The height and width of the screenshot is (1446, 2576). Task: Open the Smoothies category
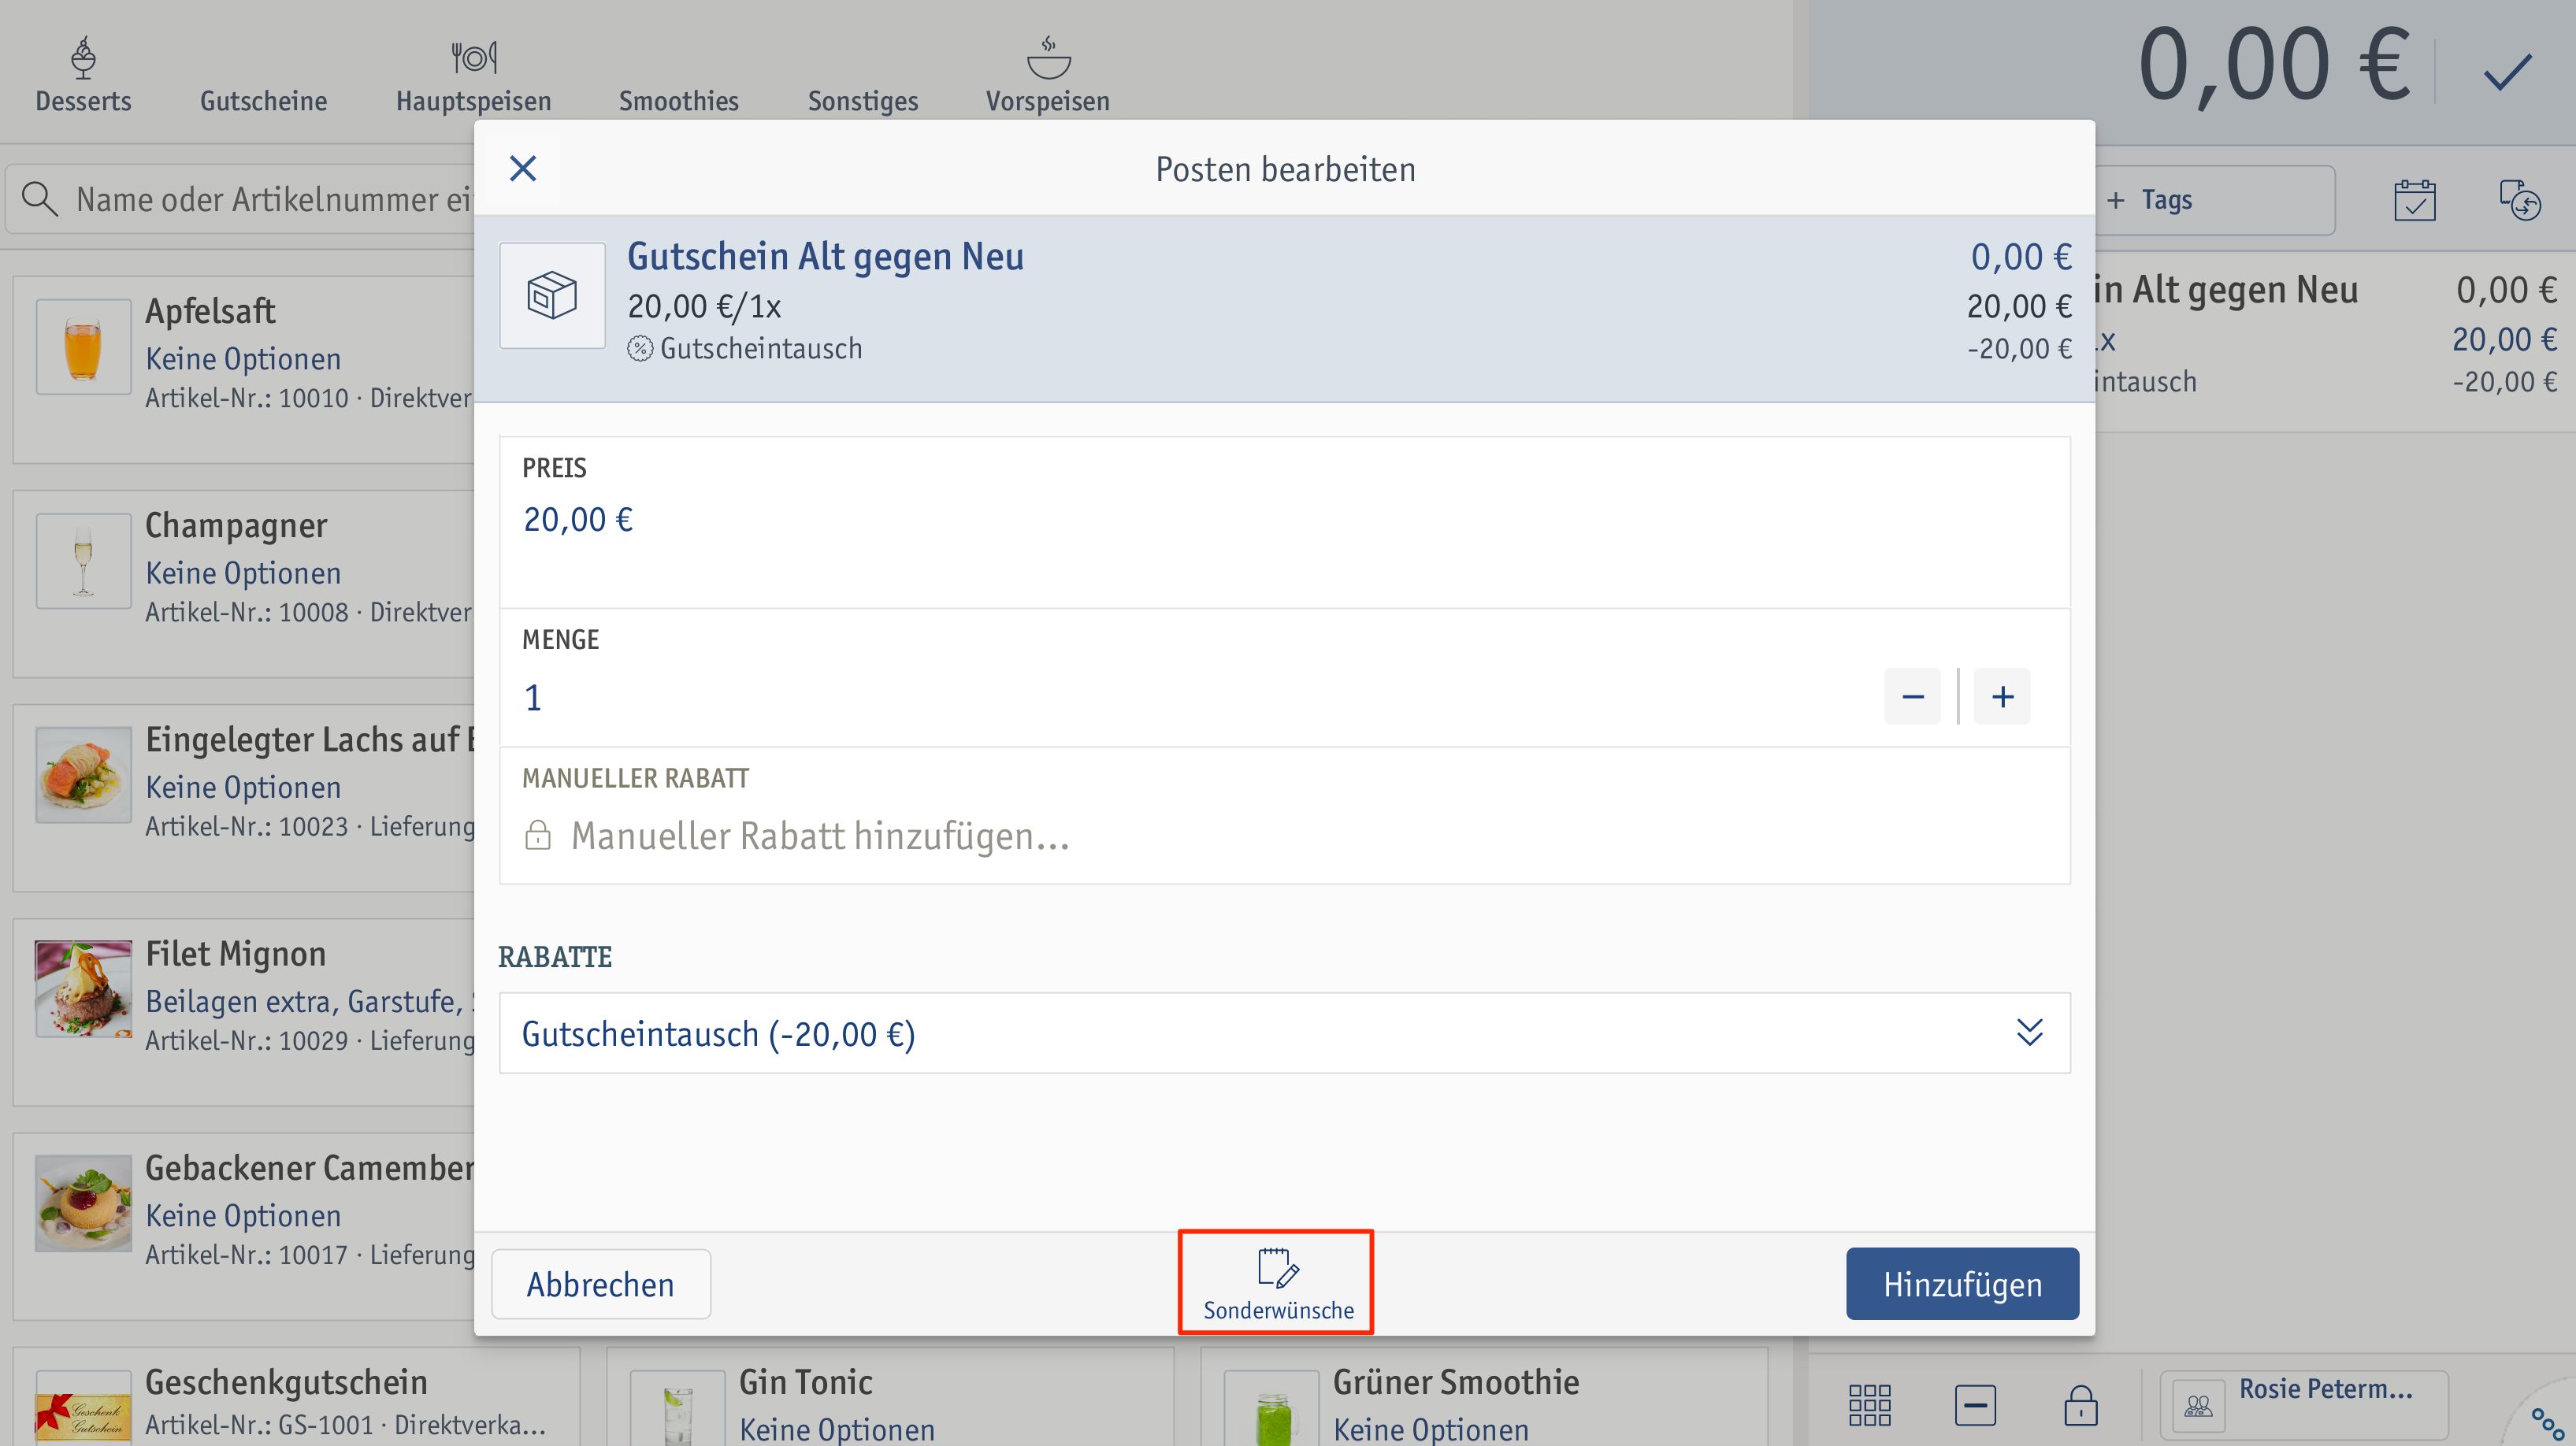679,101
